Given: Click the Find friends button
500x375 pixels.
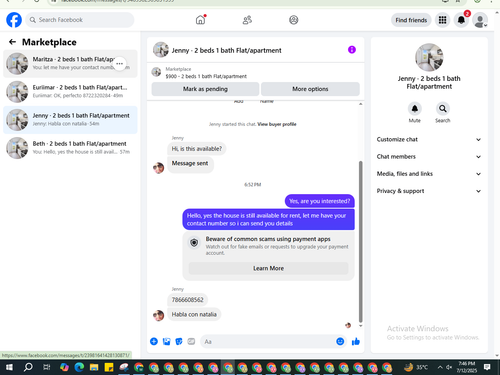Looking at the screenshot, I should [411, 20].
